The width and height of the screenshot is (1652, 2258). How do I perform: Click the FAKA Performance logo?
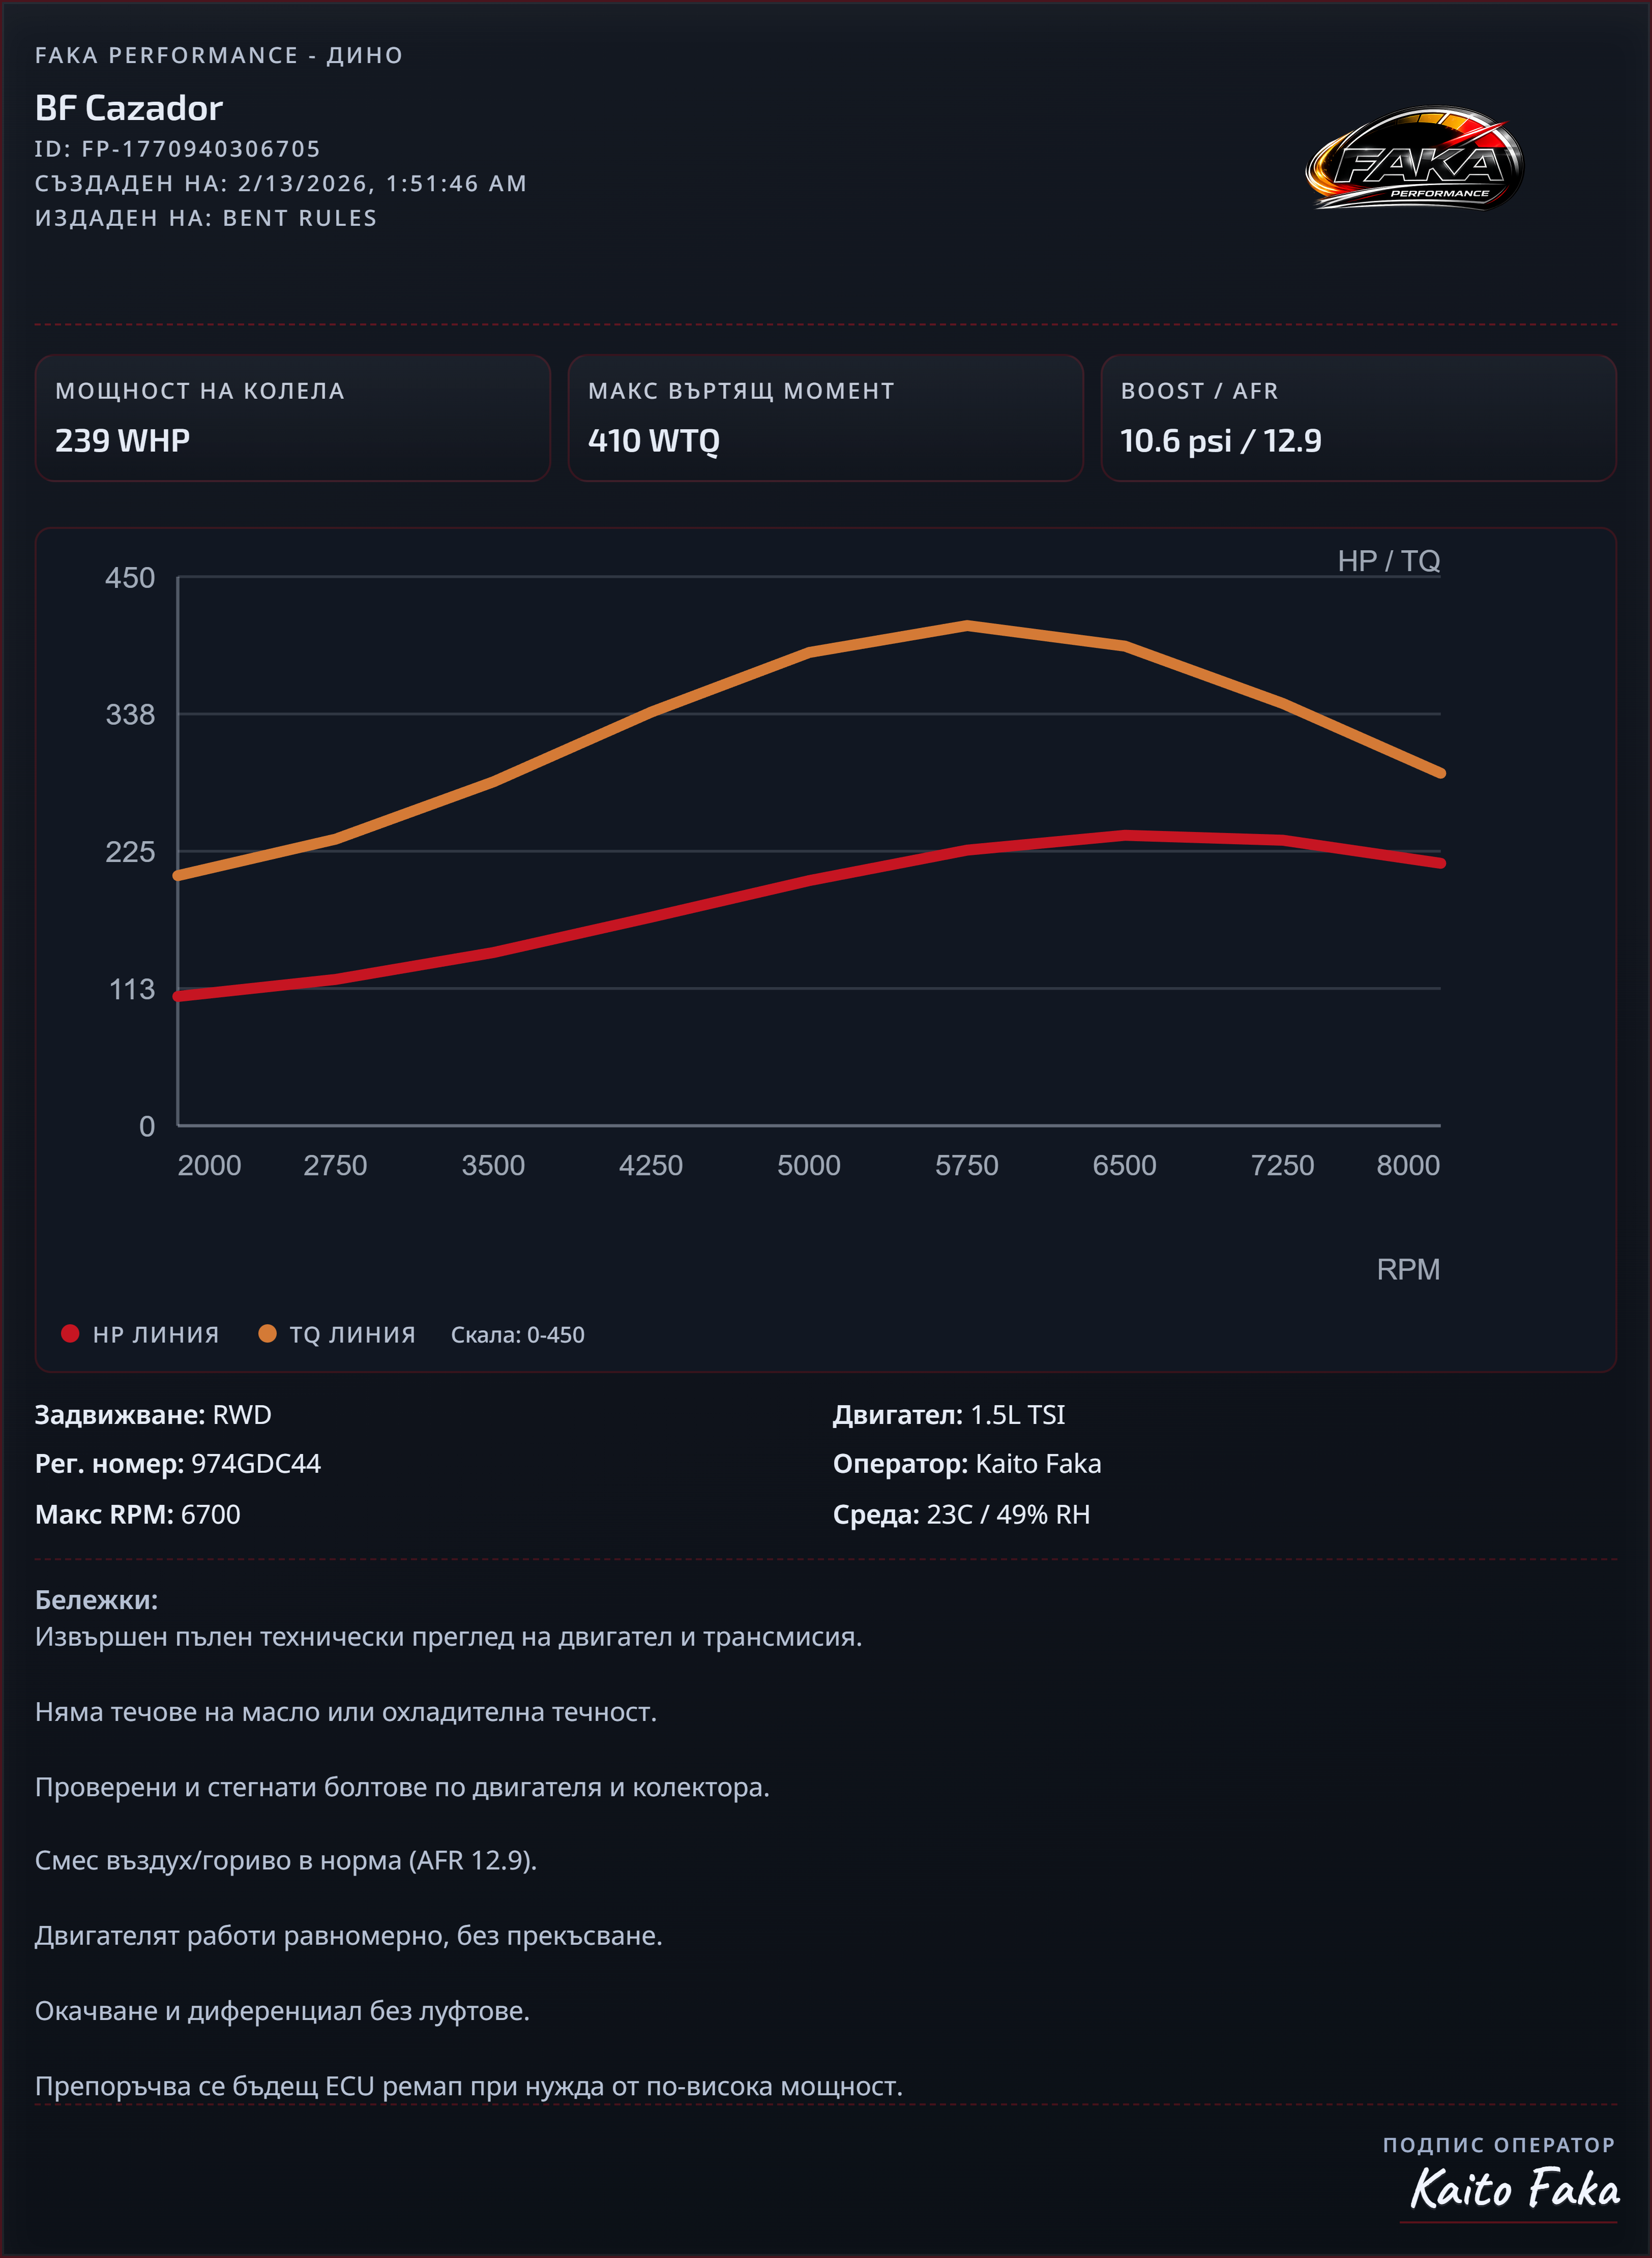1414,160
